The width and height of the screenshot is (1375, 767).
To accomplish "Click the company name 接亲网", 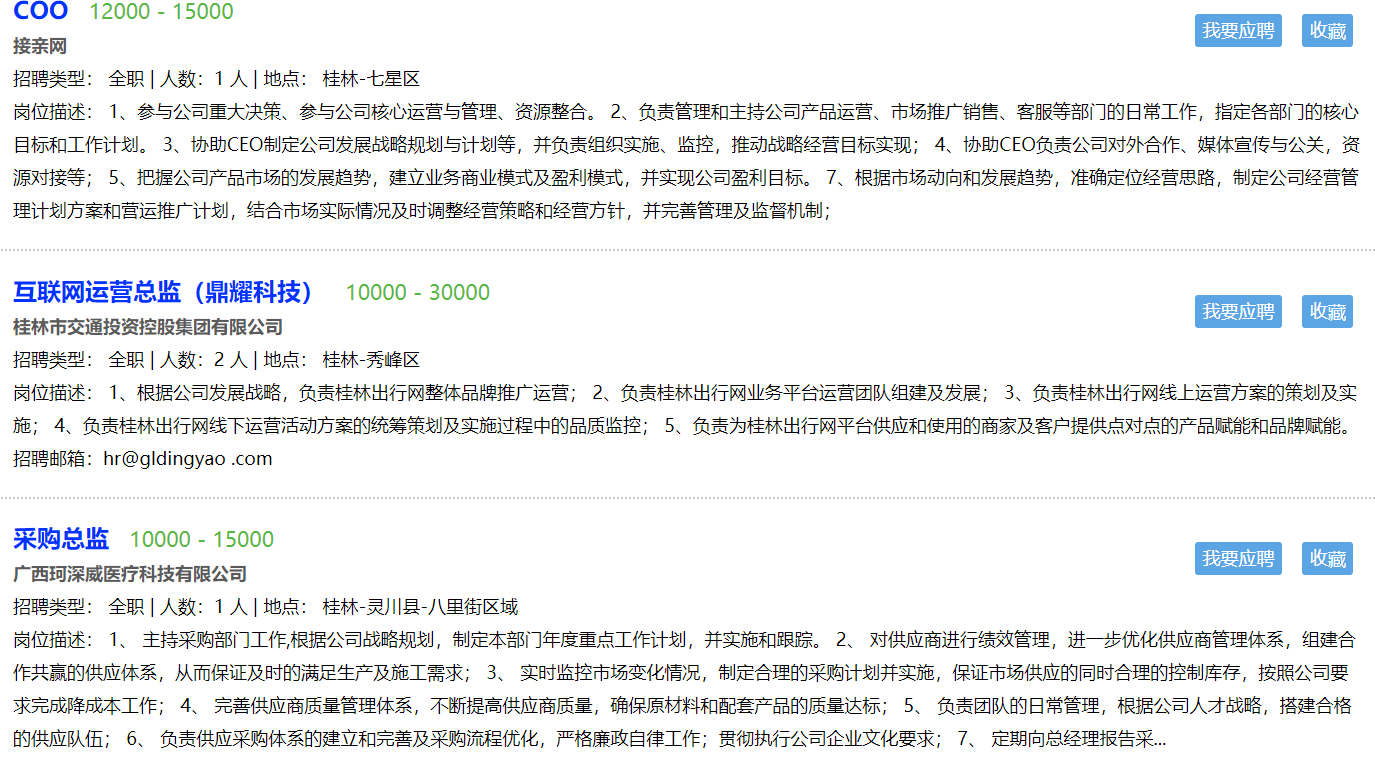I will (x=40, y=46).
